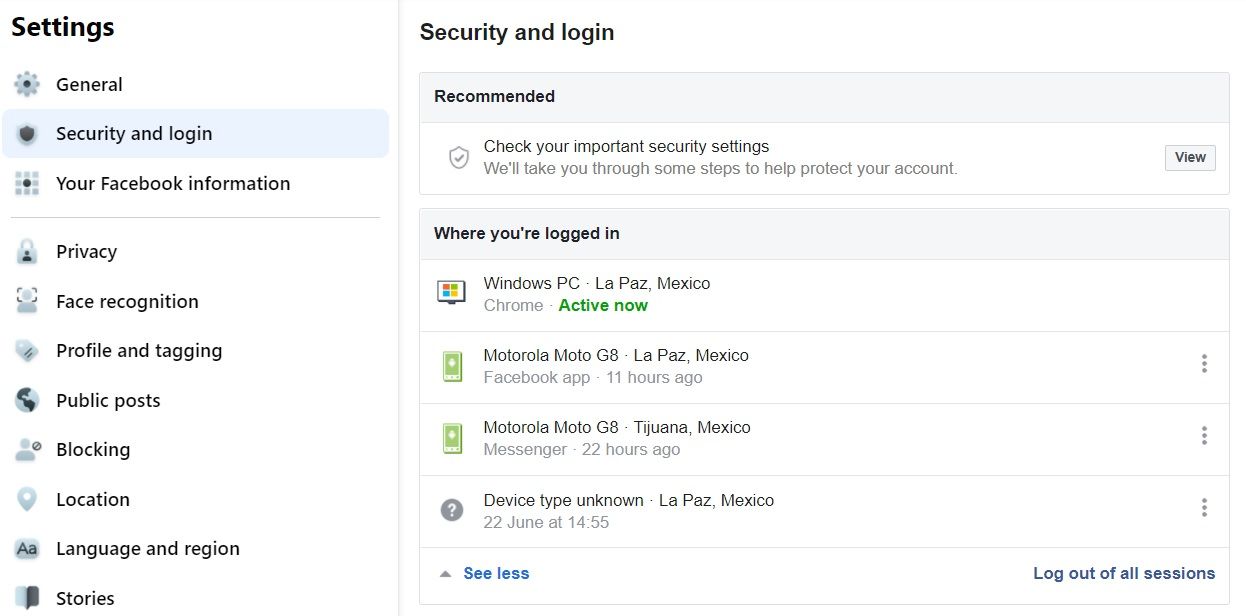Screen dimensions: 1246x616
Task: Click the View button for security settings
Action: pyautogui.click(x=1189, y=157)
